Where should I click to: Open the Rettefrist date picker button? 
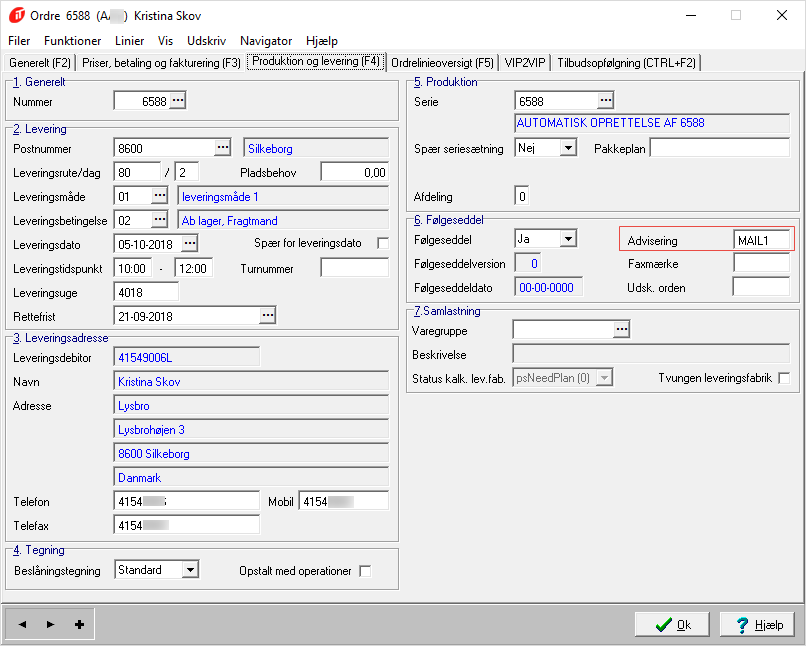(x=268, y=315)
